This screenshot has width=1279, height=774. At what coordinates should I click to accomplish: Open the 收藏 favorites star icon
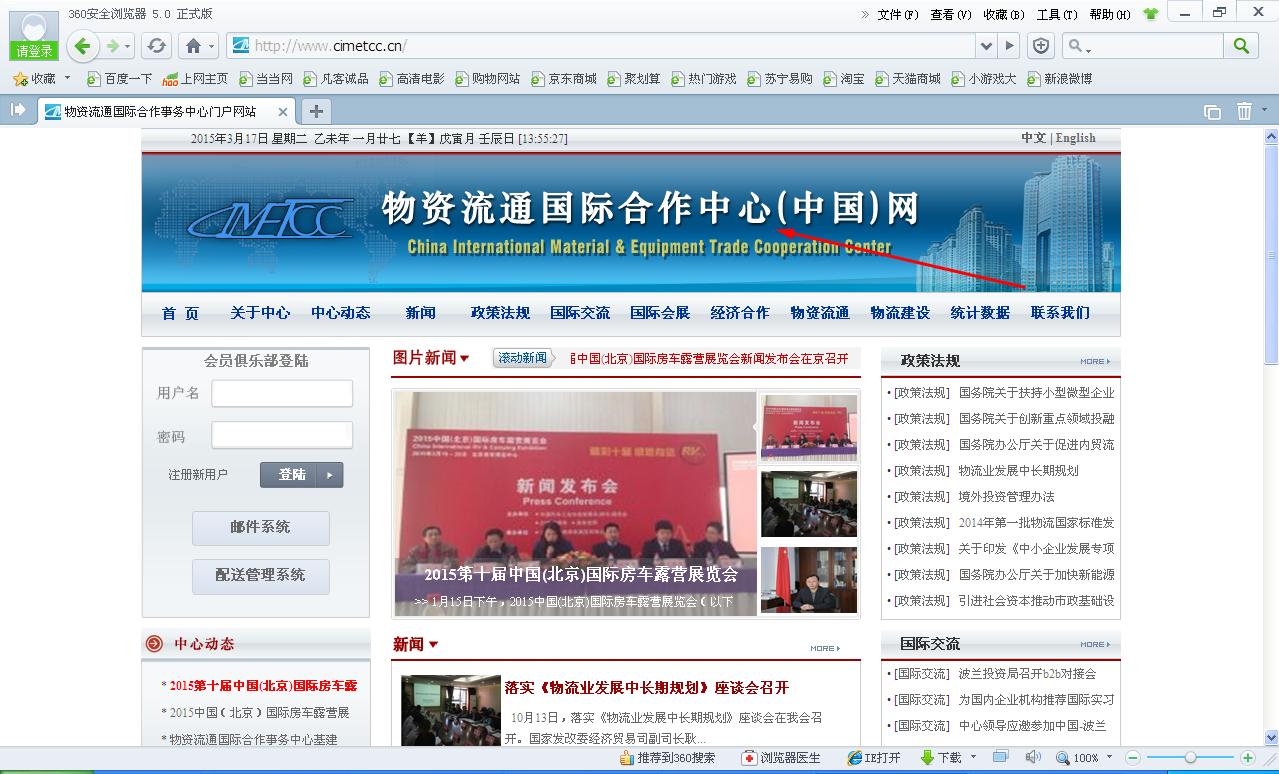coord(19,78)
